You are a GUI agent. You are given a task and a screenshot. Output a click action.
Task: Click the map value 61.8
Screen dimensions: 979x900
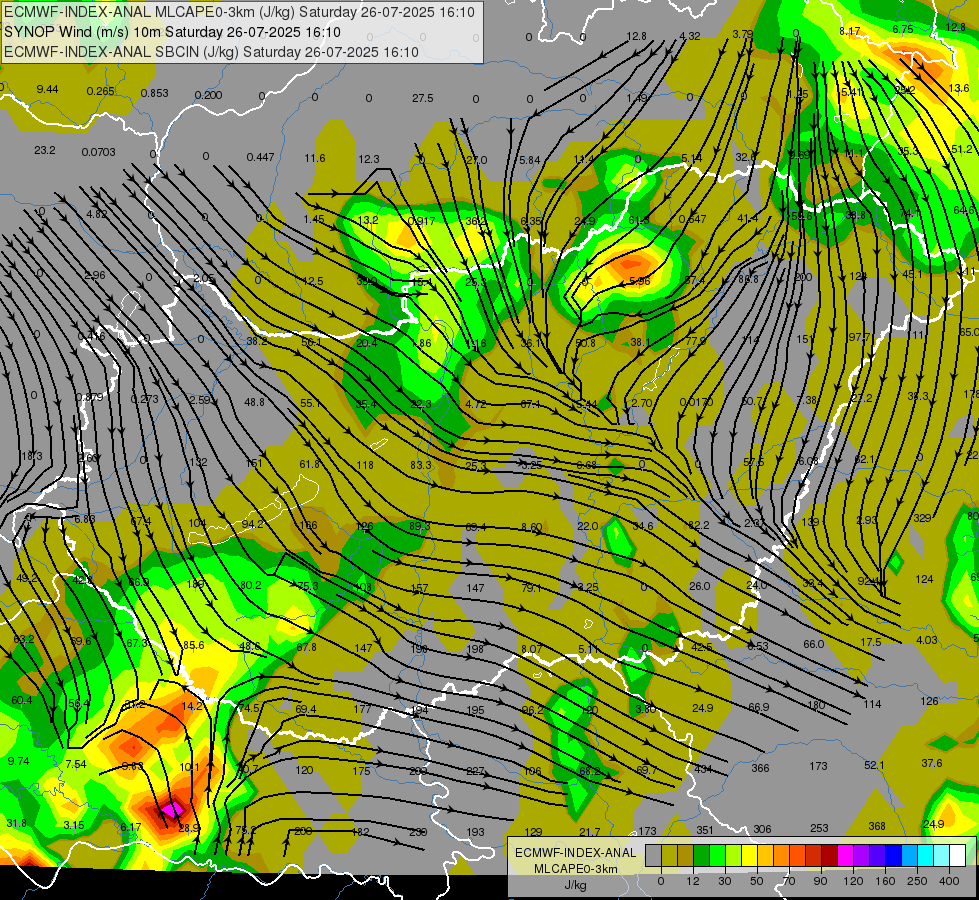310,463
